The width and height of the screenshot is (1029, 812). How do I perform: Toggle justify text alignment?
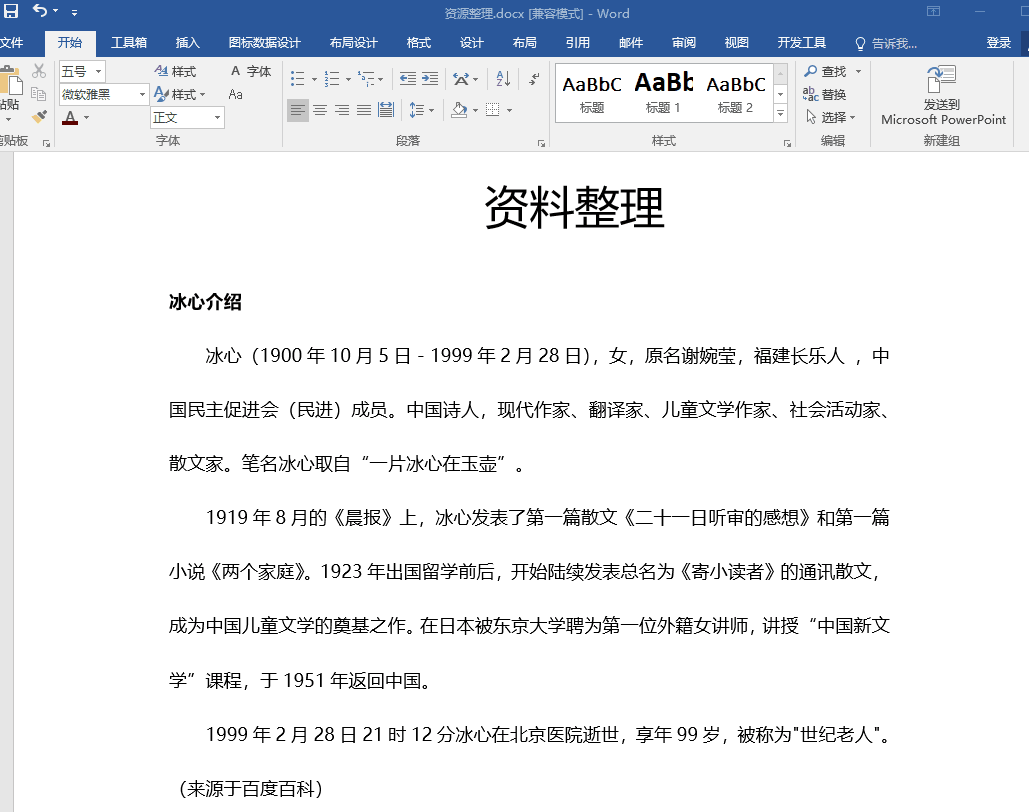(364, 110)
